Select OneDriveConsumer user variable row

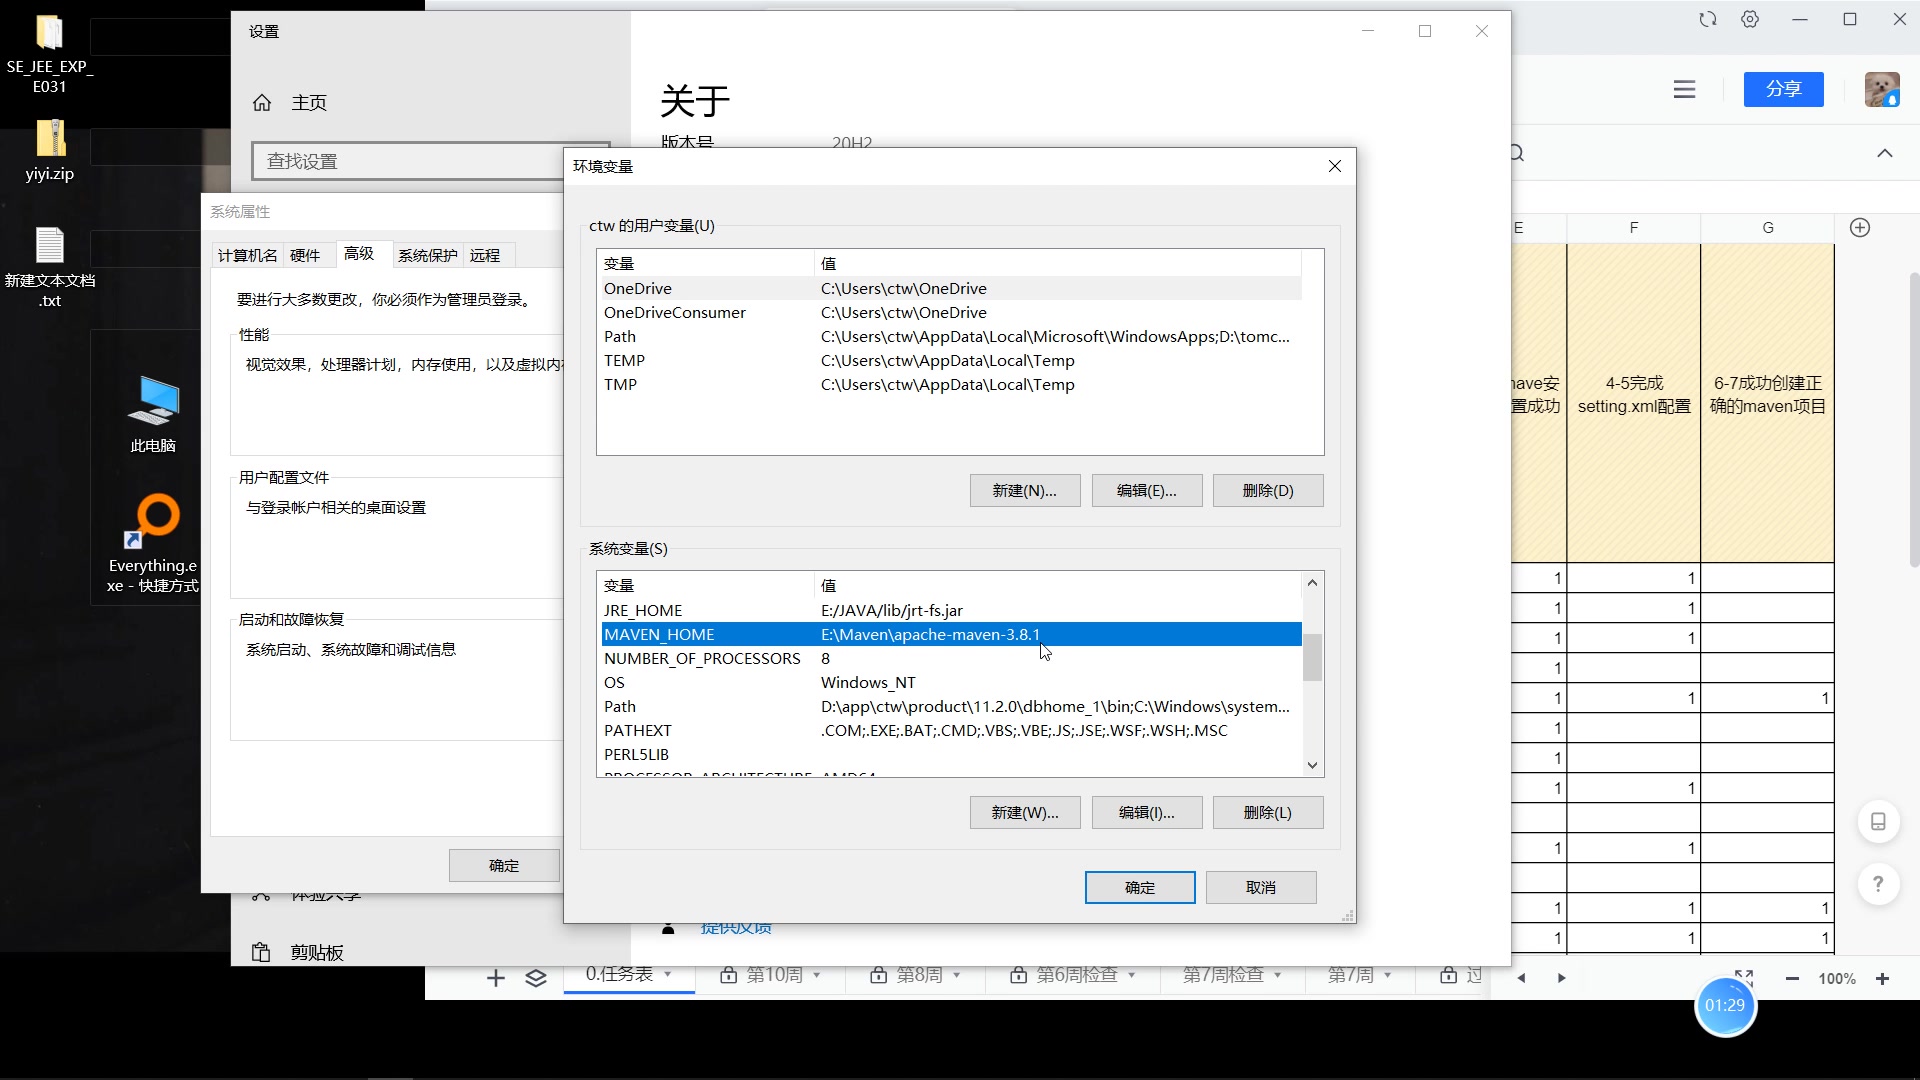pyautogui.click(x=950, y=312)
